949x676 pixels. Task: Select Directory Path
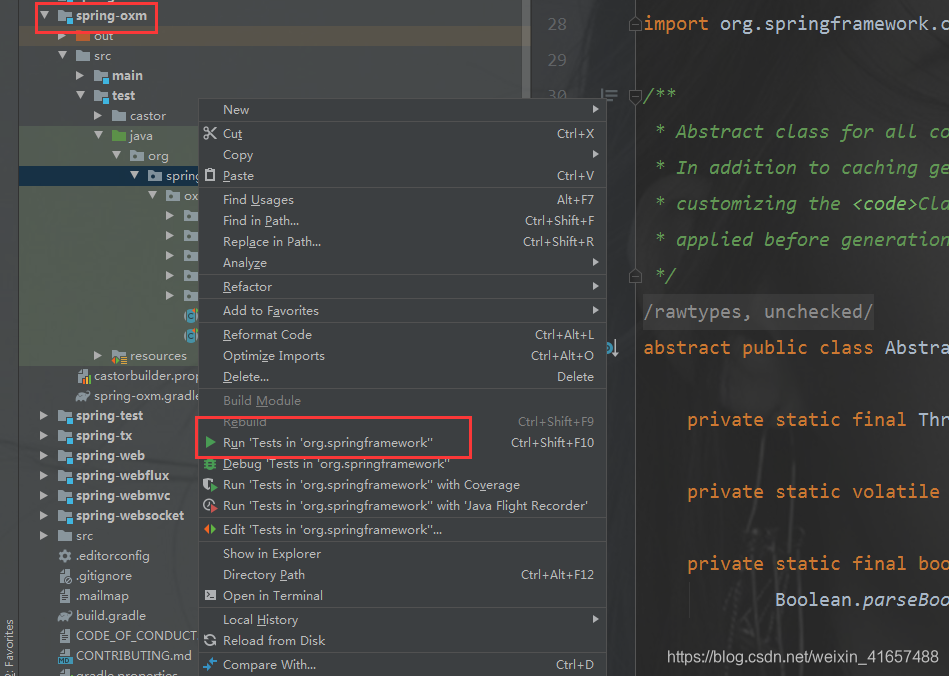tap(402, 574)
